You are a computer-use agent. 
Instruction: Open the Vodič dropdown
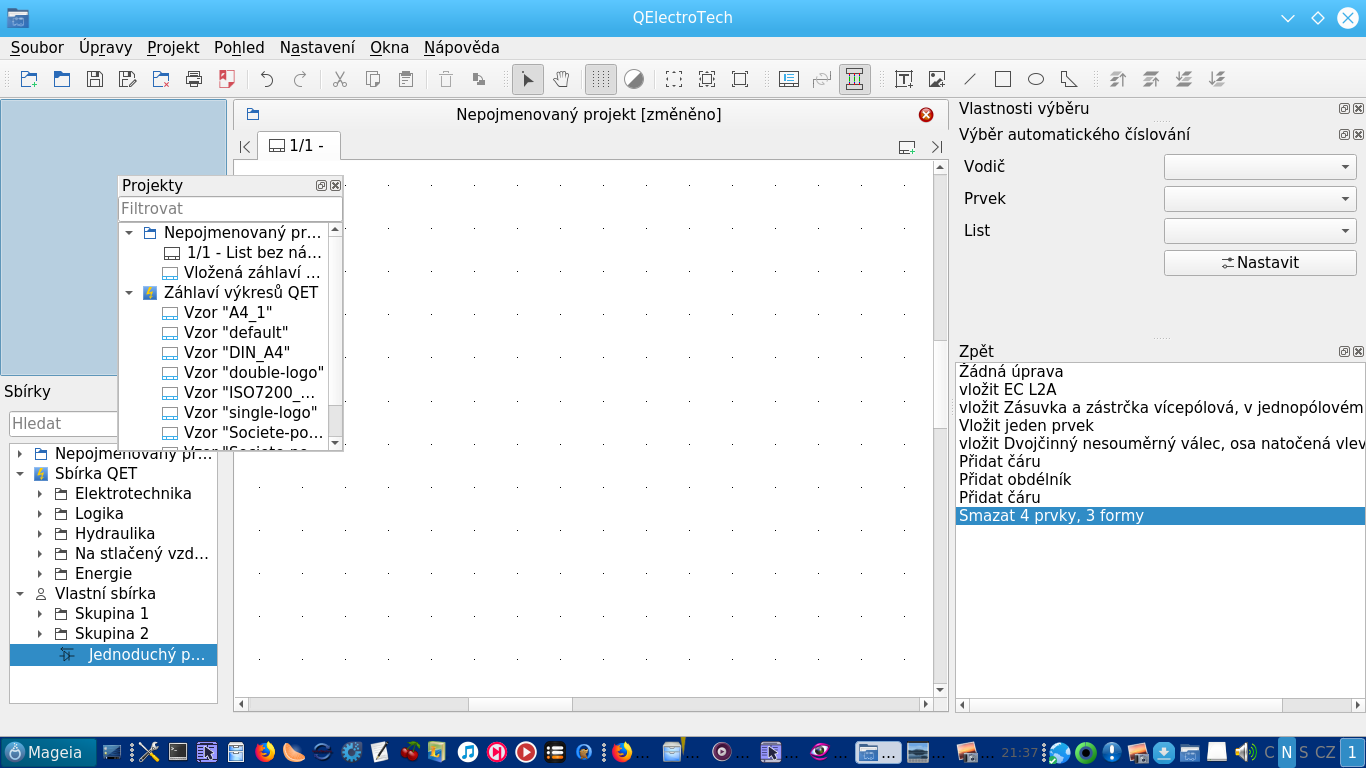pyautogui.click(x=1259, y=167)
